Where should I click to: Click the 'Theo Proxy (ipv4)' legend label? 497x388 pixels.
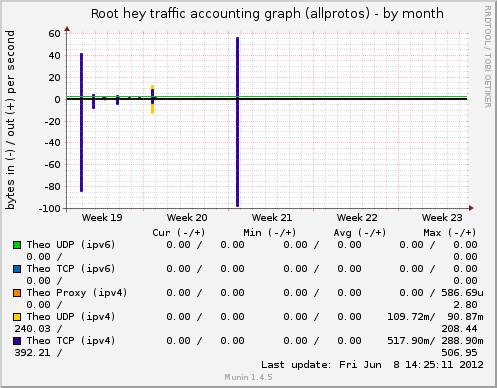coord(77,293)
